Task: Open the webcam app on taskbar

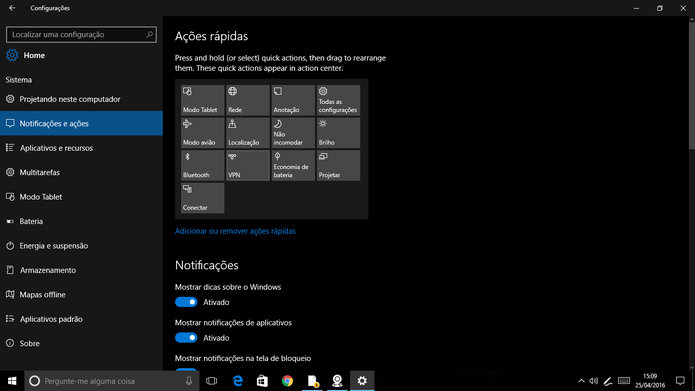Action: click(x=337, y=381)
